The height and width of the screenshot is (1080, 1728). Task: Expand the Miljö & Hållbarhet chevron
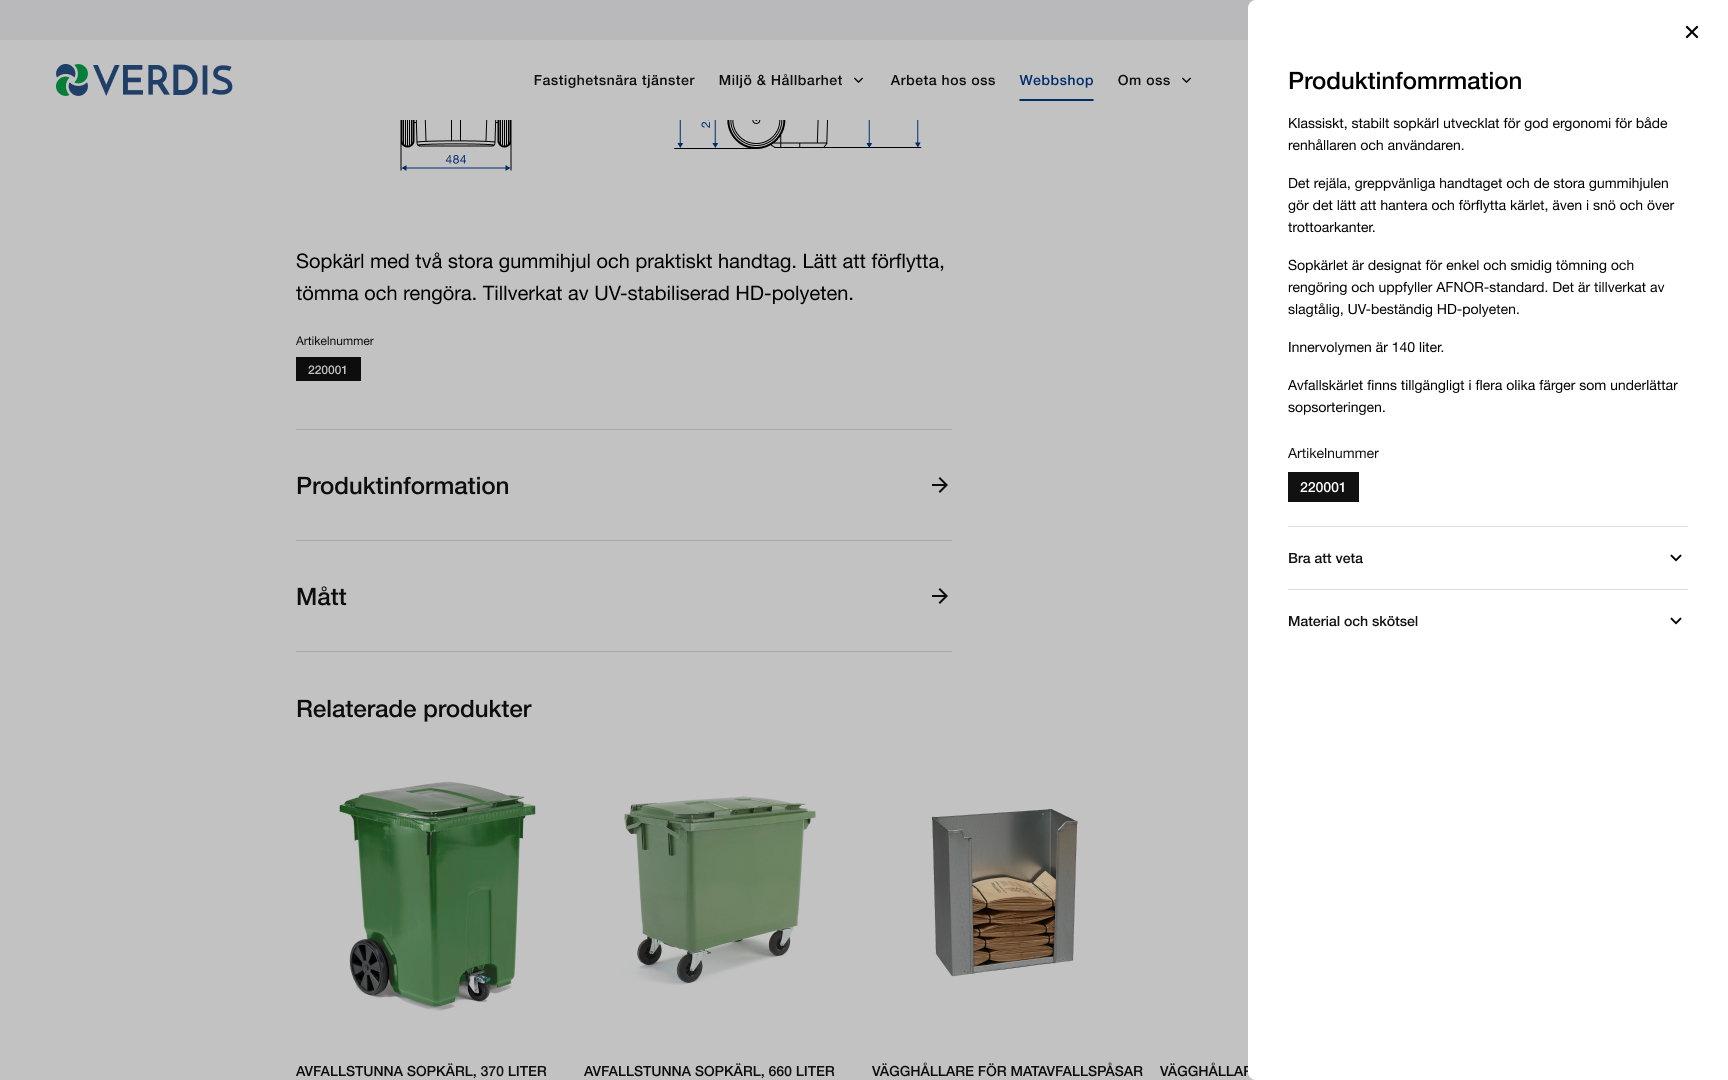[858, 80]
